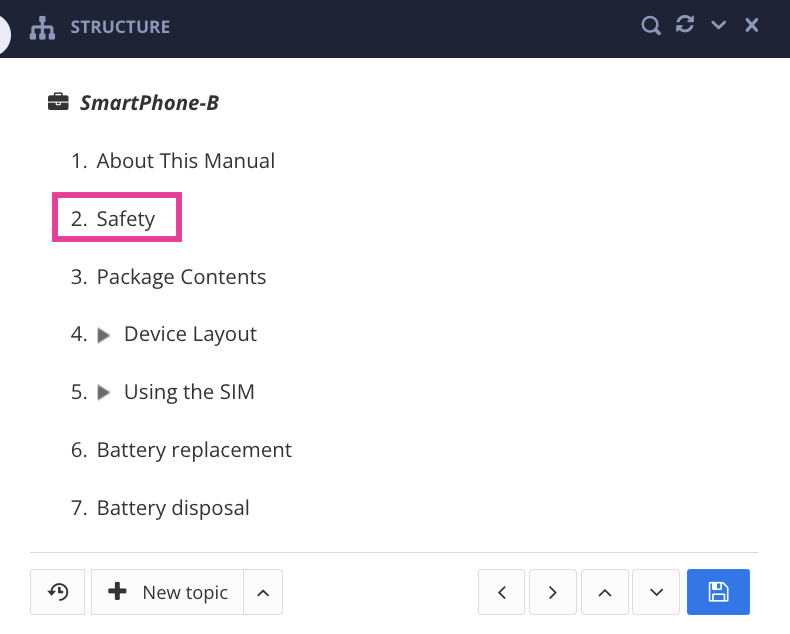Click the left arrow outdent button

502,592
